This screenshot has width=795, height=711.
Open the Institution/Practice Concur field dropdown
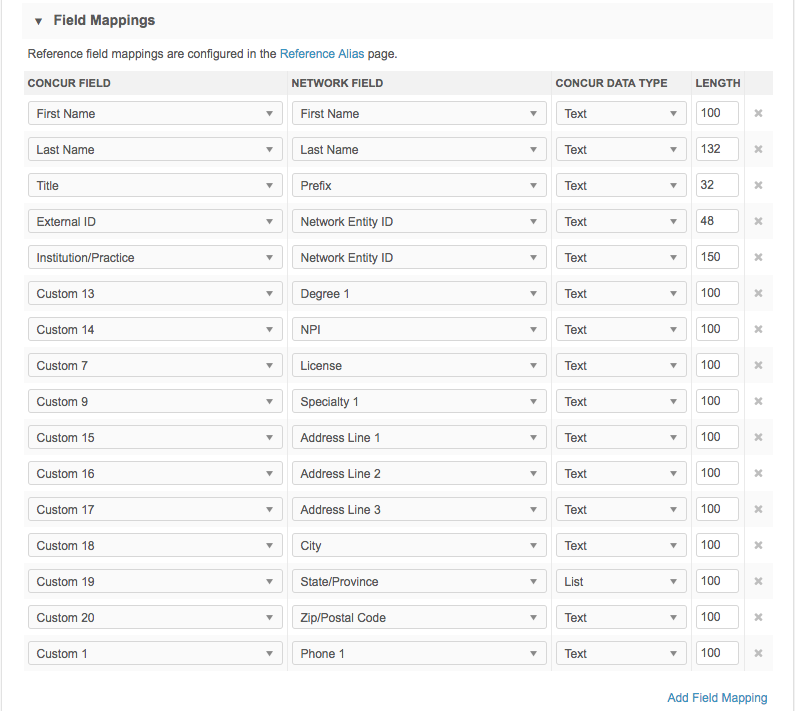click(x=155, y=258)
